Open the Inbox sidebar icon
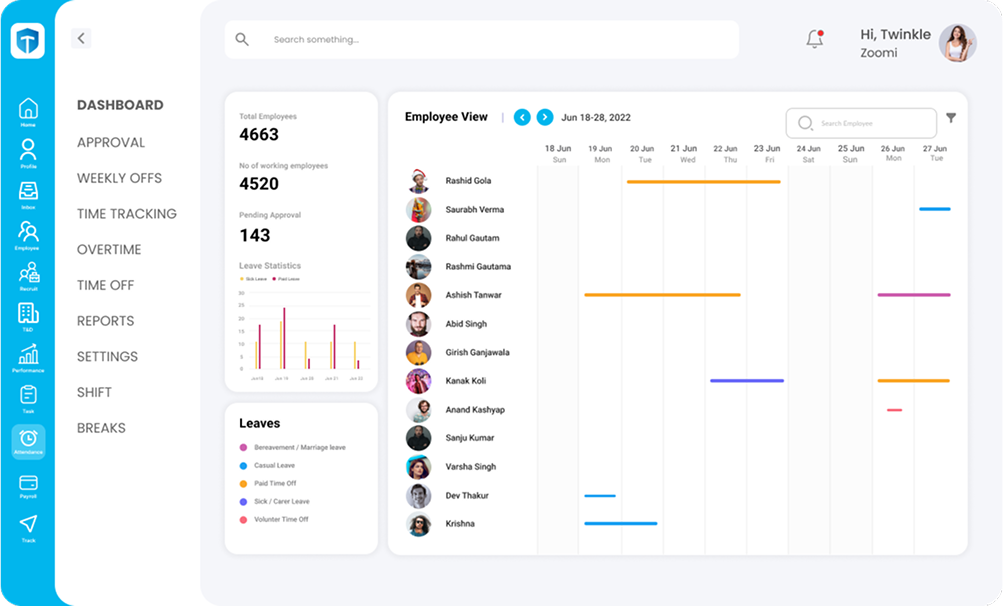The width and height of the screenshot is (1003, 606). coord(28,192)
